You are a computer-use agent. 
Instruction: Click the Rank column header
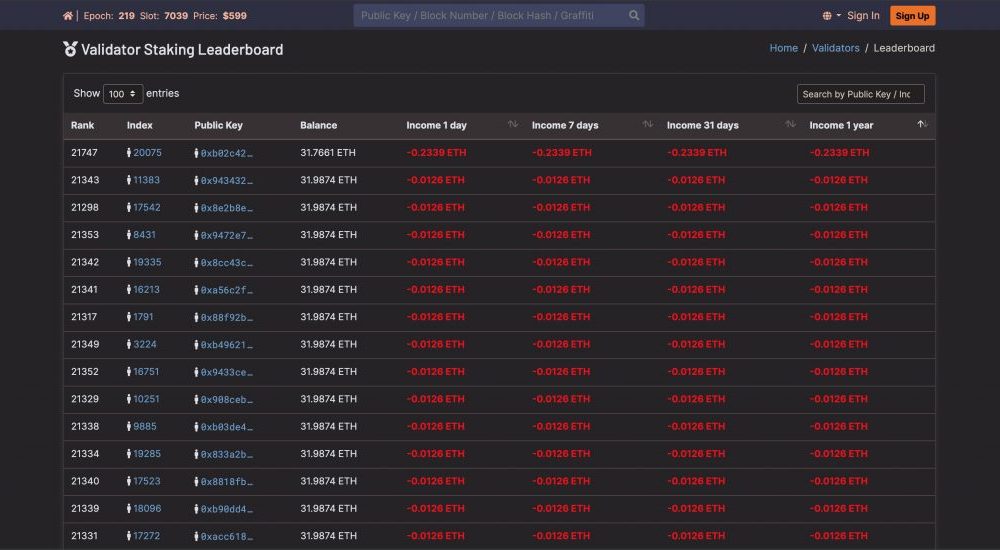pos(82,125)
